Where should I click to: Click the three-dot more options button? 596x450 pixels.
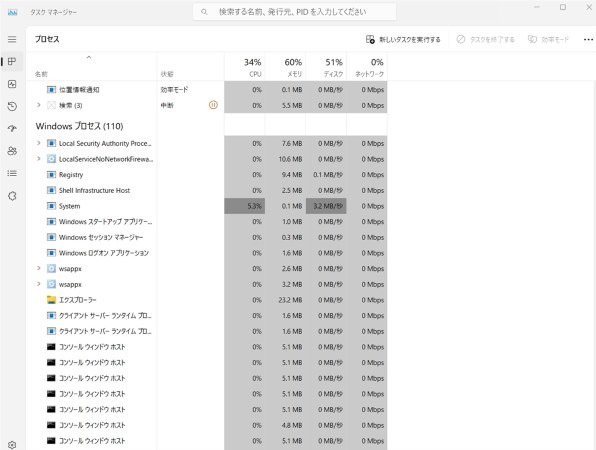pyautogui.click(x=588, y=40)
